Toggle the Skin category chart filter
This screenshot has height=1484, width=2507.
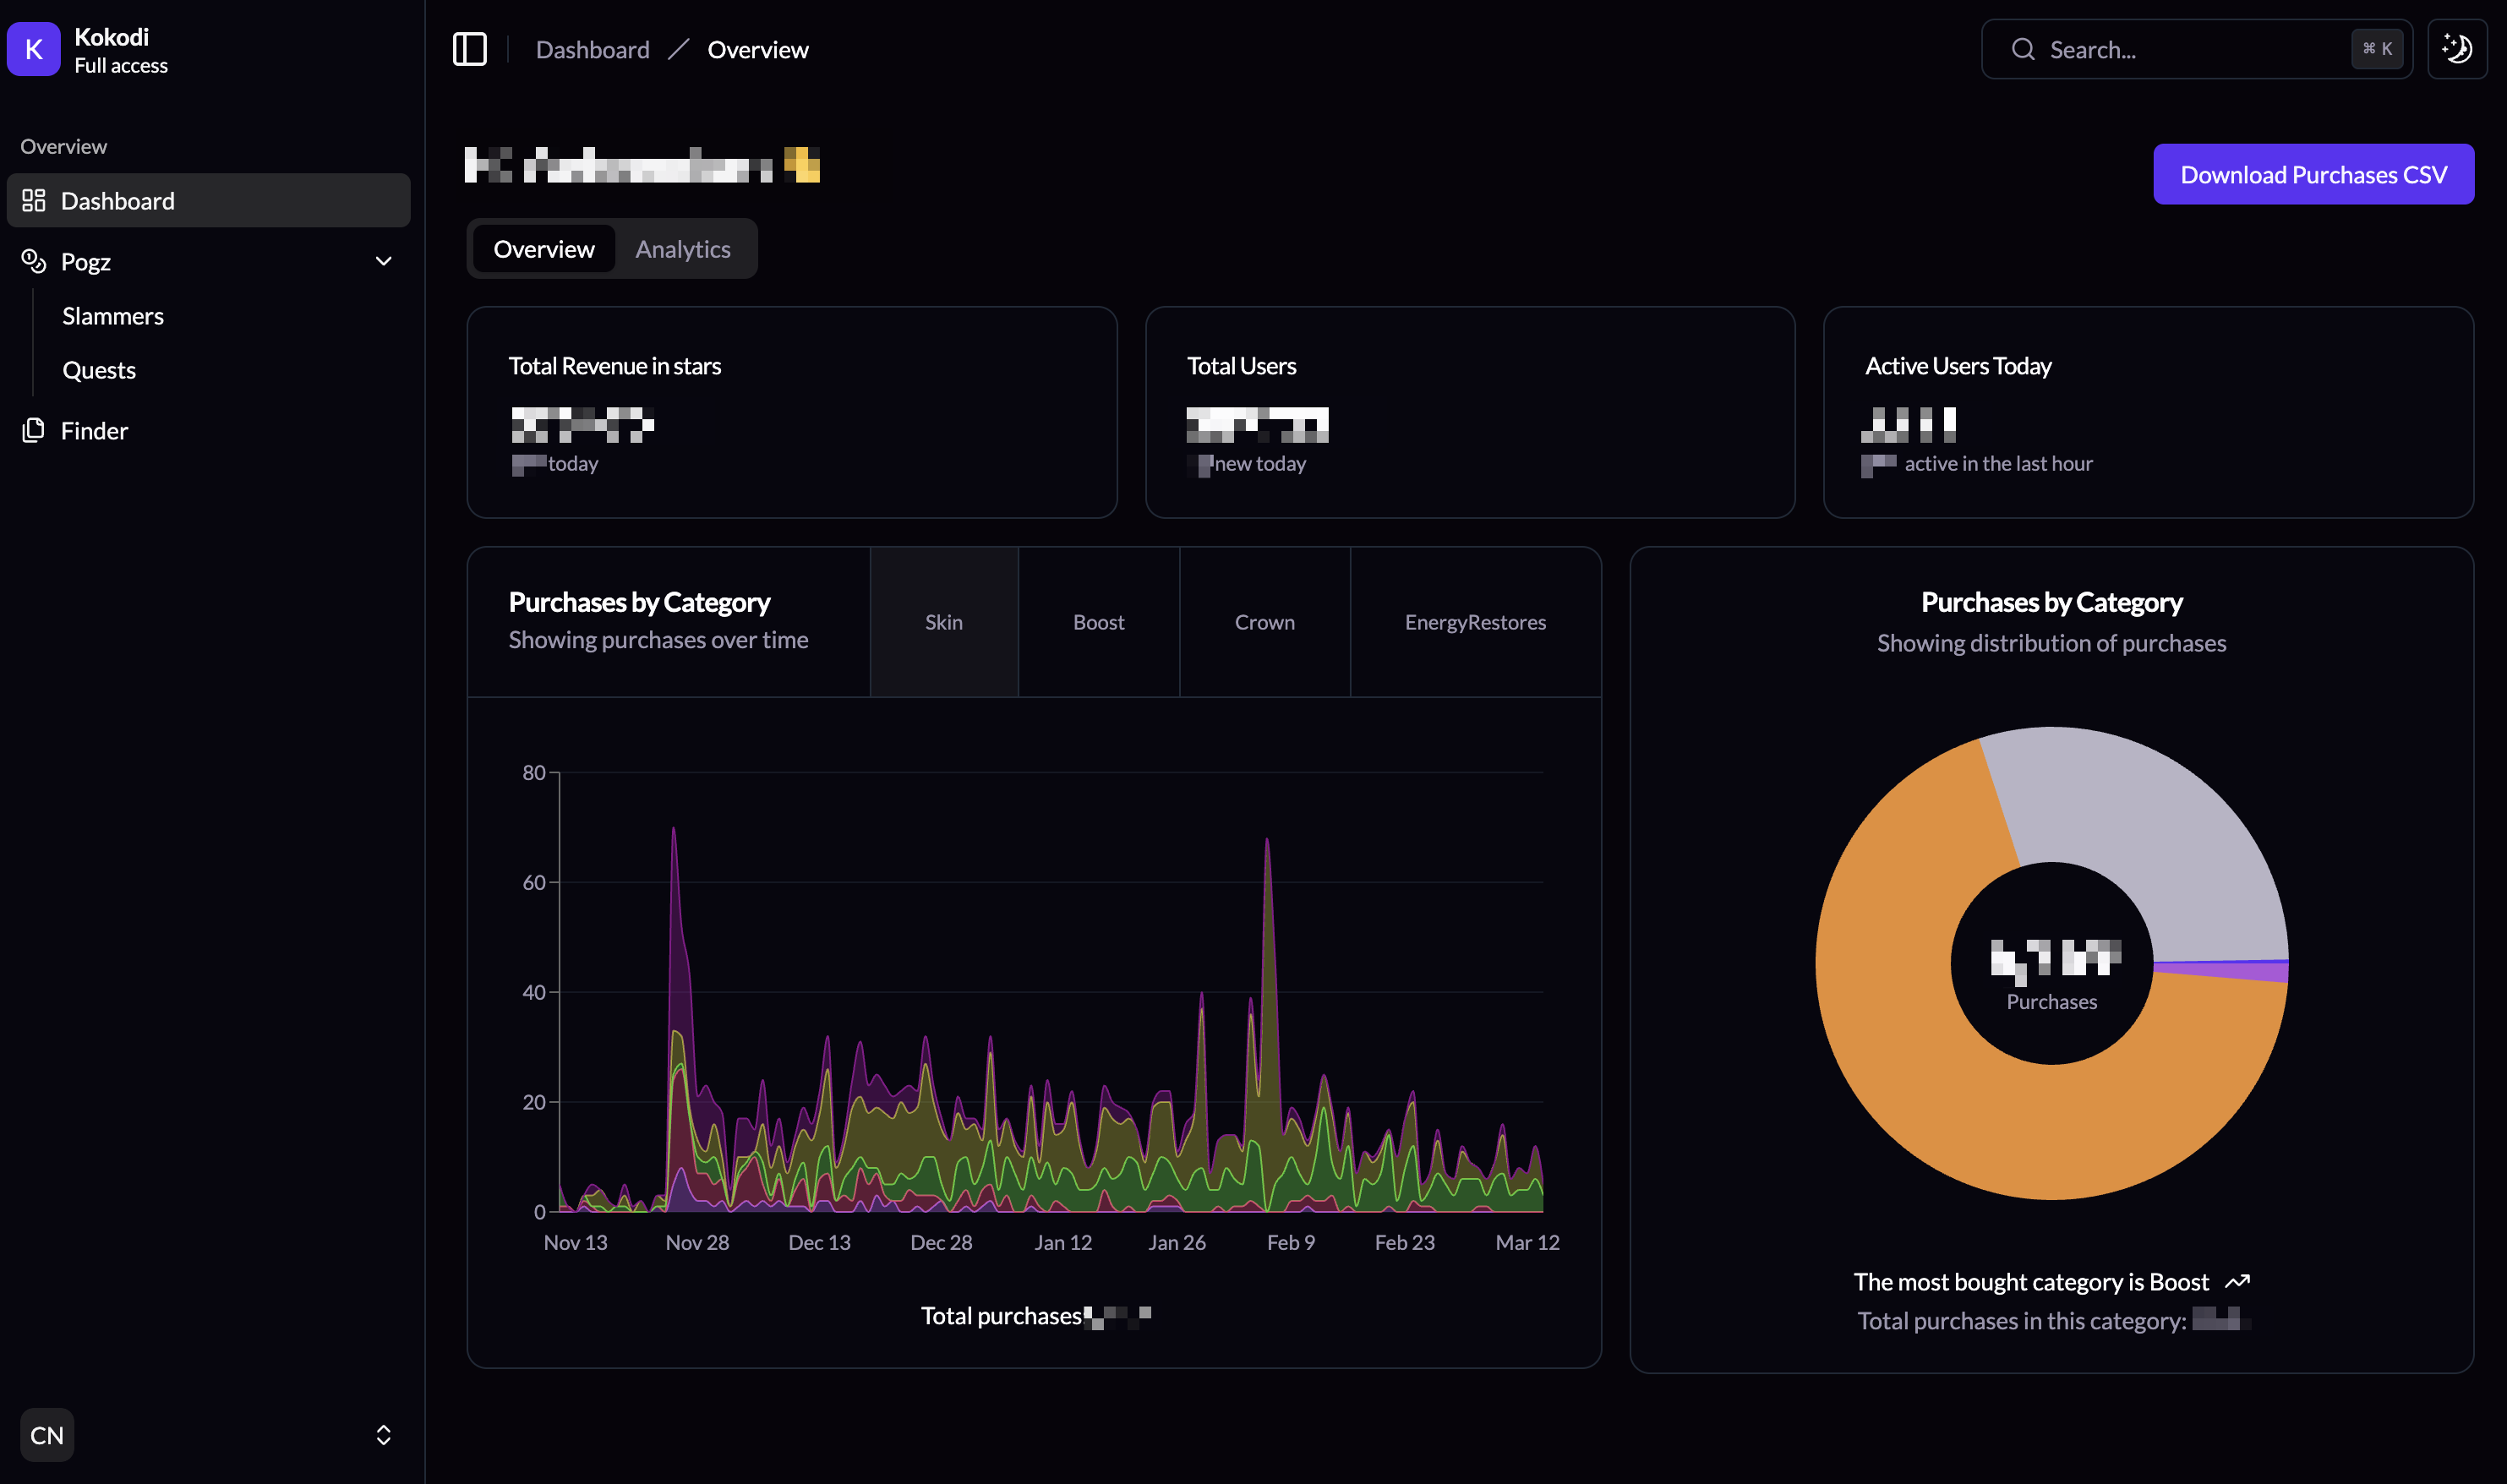pyautogui.click(x=943, y=622)
